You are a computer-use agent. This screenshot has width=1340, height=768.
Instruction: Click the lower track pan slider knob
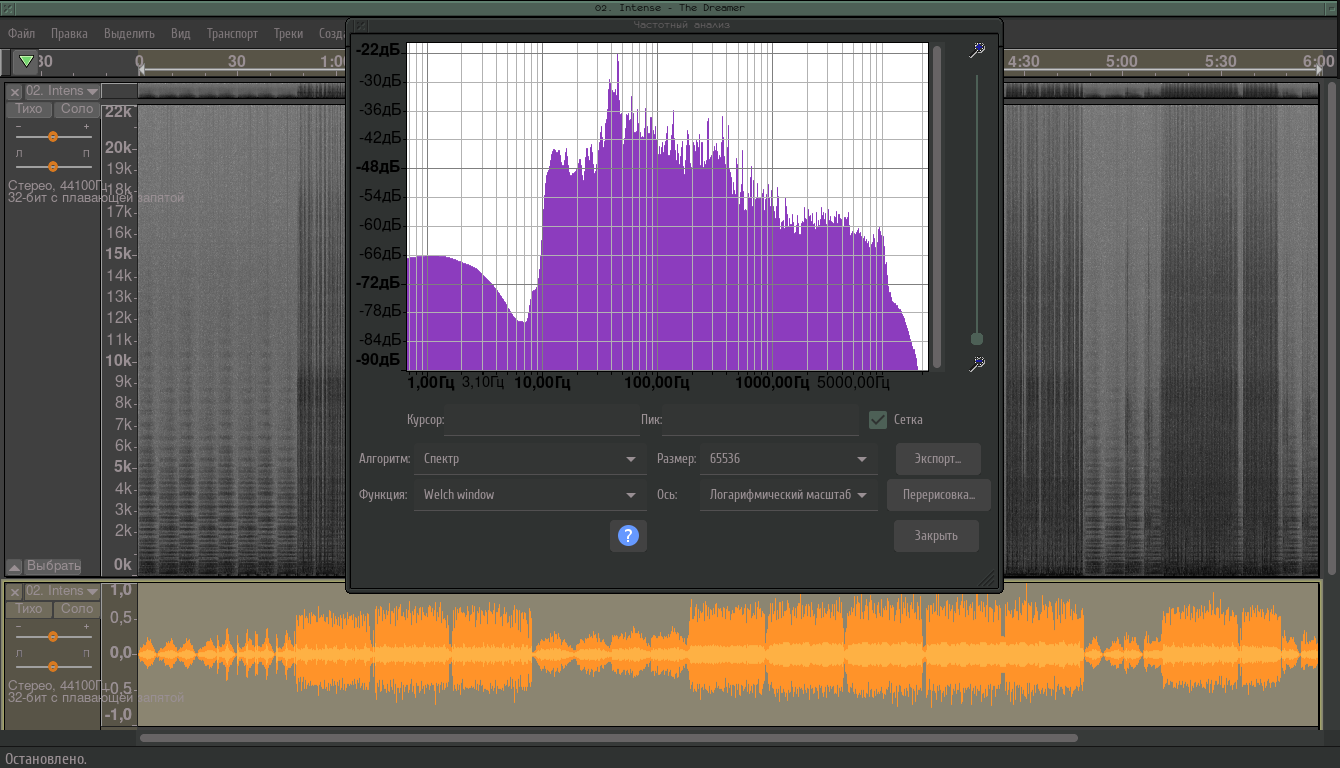pos(53,666)
